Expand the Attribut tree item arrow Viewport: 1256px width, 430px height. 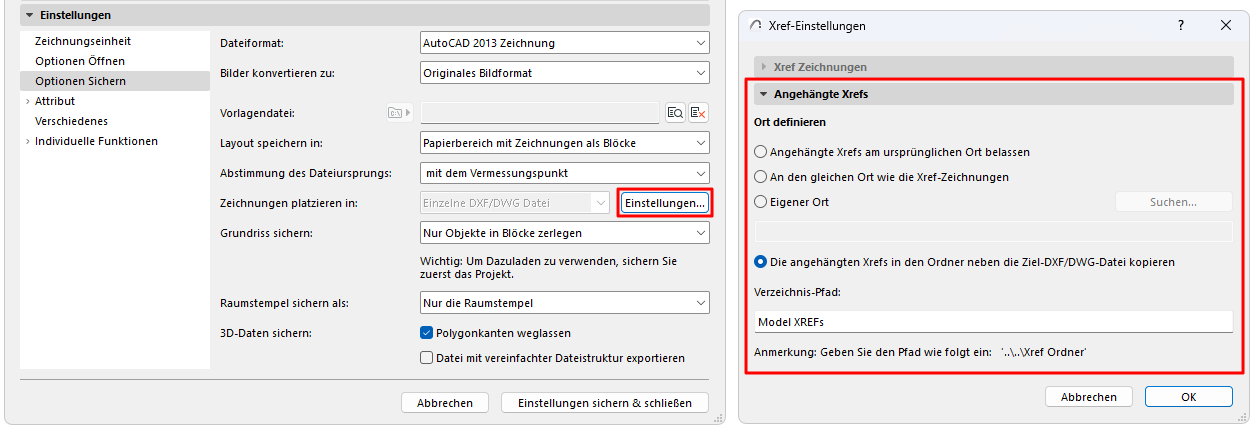(x=26, y=101)
